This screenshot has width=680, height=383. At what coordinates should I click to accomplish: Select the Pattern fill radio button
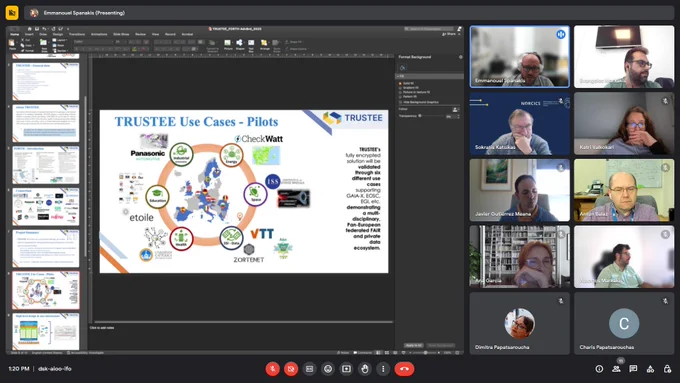point(400,96)
